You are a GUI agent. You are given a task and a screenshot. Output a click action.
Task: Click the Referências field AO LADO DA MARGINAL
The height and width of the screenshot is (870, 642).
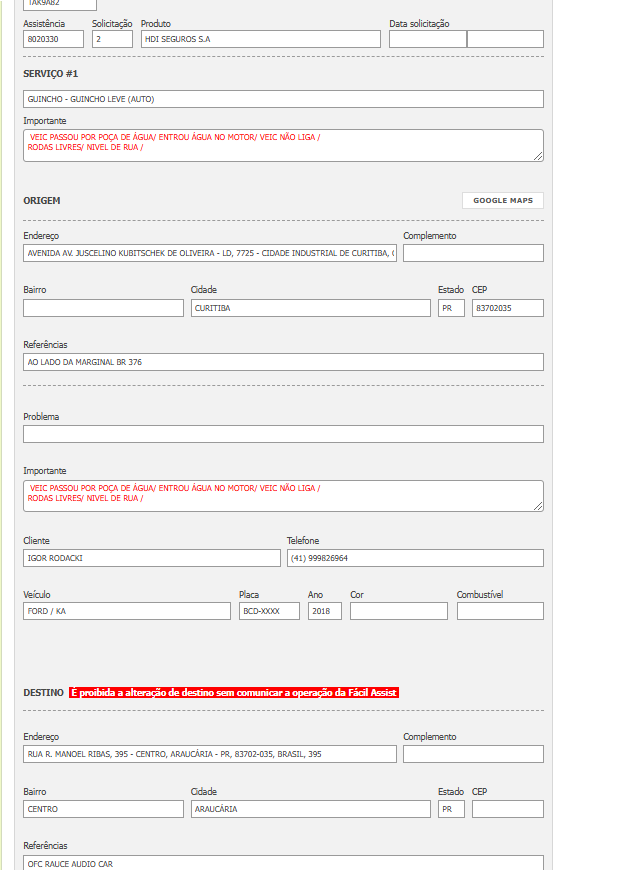point(284,362)
